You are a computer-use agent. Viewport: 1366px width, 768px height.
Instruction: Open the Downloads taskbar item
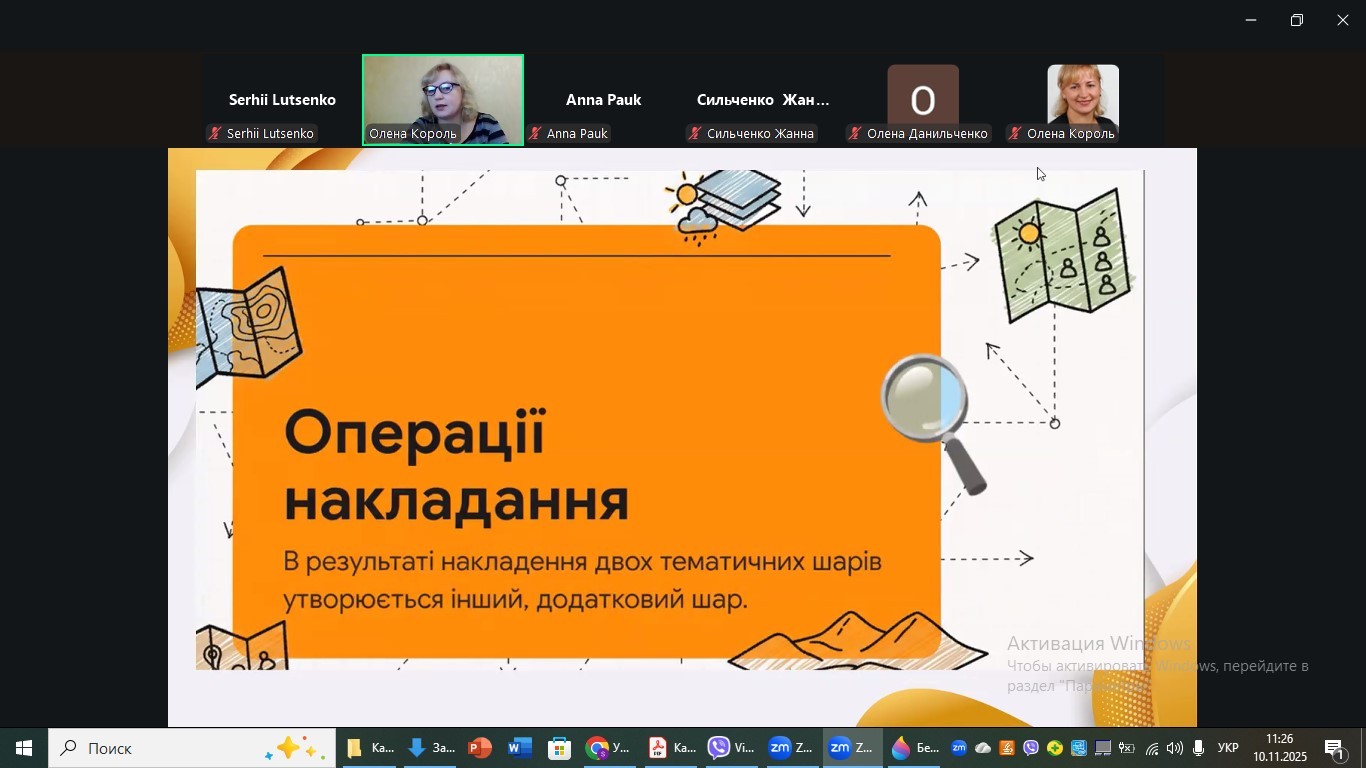point(431,748)
